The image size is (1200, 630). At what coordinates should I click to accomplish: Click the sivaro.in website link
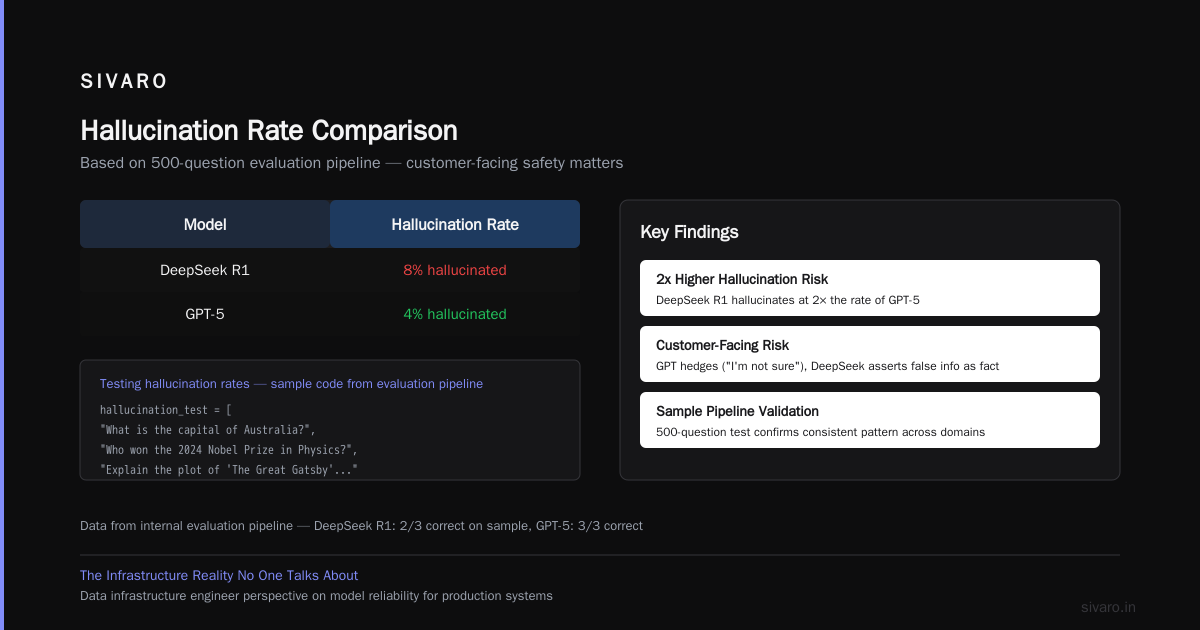pyautogui.click(x=1109, y=607)
